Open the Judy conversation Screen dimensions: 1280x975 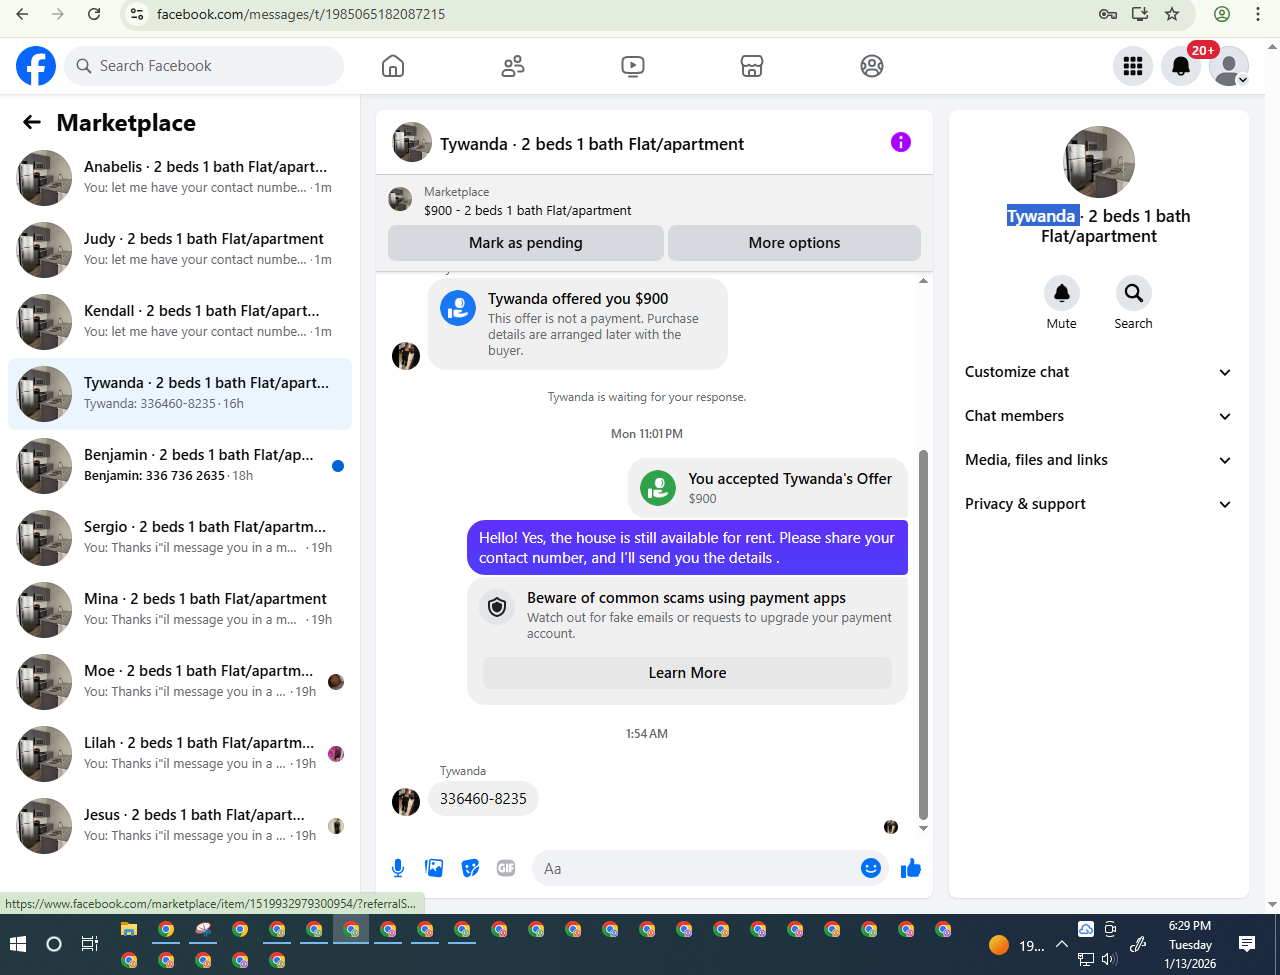180,250
